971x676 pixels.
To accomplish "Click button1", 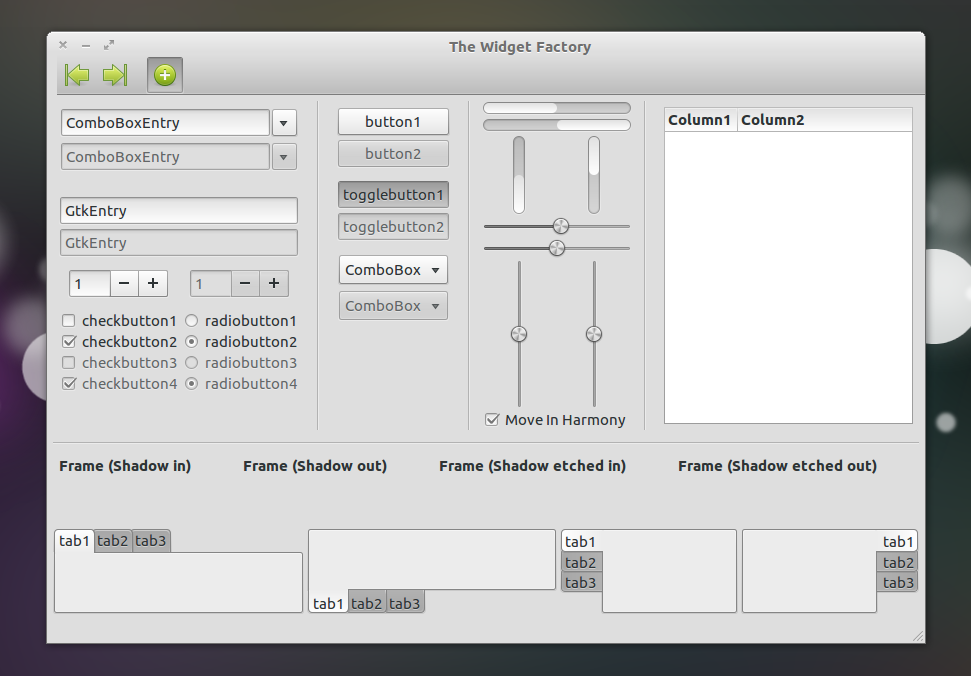I will coord(393,121).
